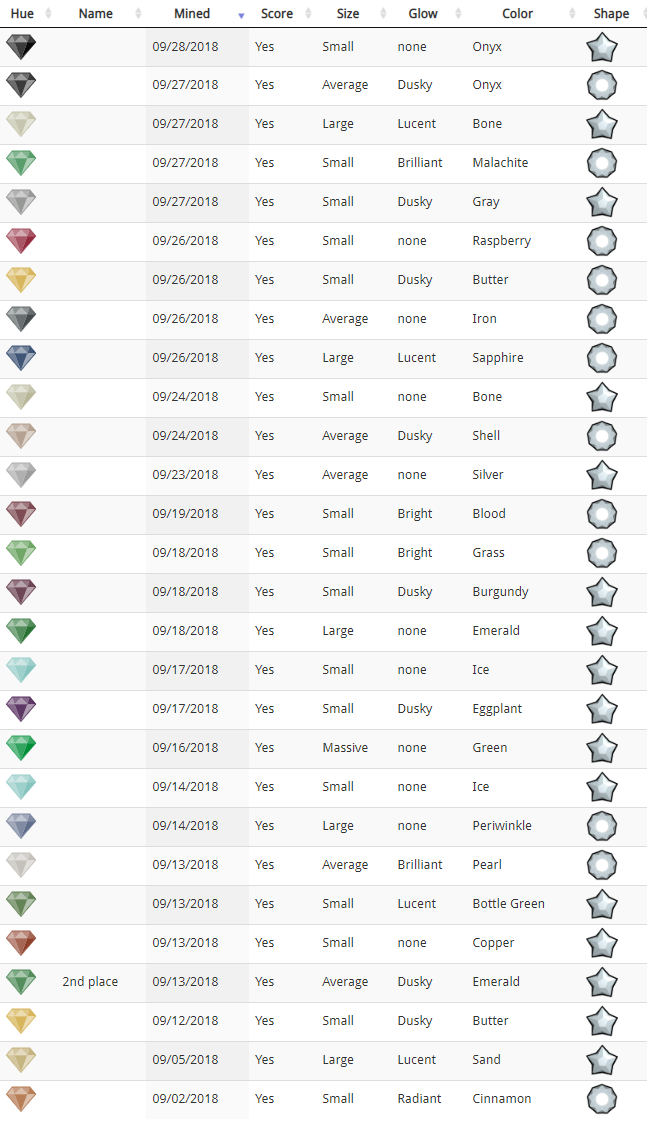Click round shape icon in Pearl row
Viewport: 647px width, 1121px height.
(x=602, y=865)
